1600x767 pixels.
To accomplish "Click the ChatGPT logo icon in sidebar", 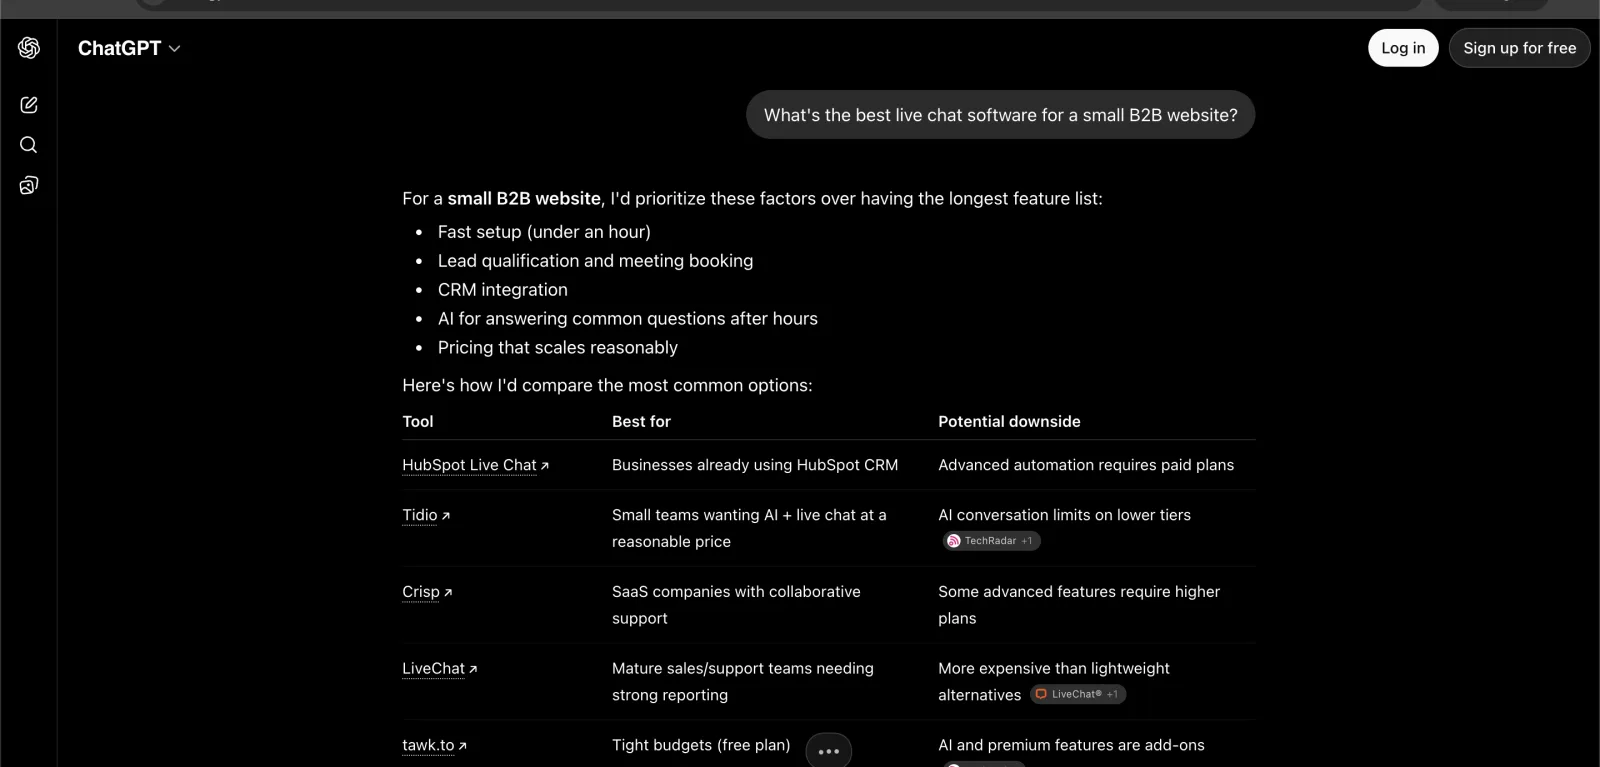I will tap(29, 48).
